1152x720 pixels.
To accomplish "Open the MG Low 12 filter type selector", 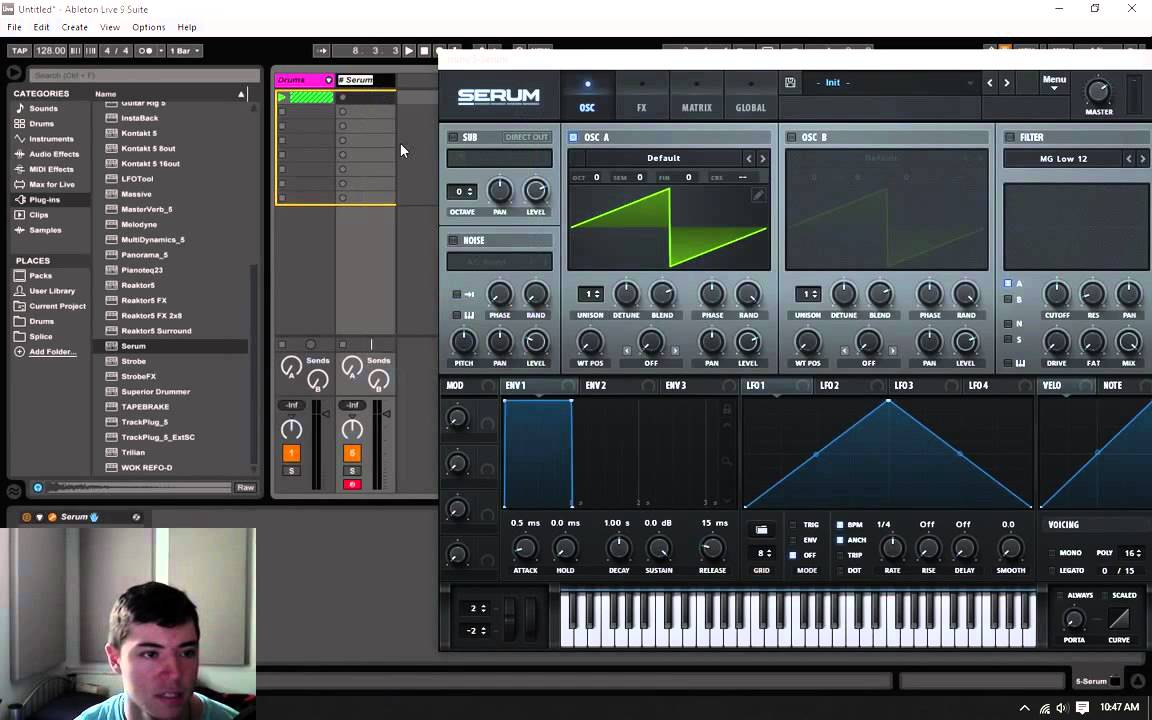I will click(1063, 159).
